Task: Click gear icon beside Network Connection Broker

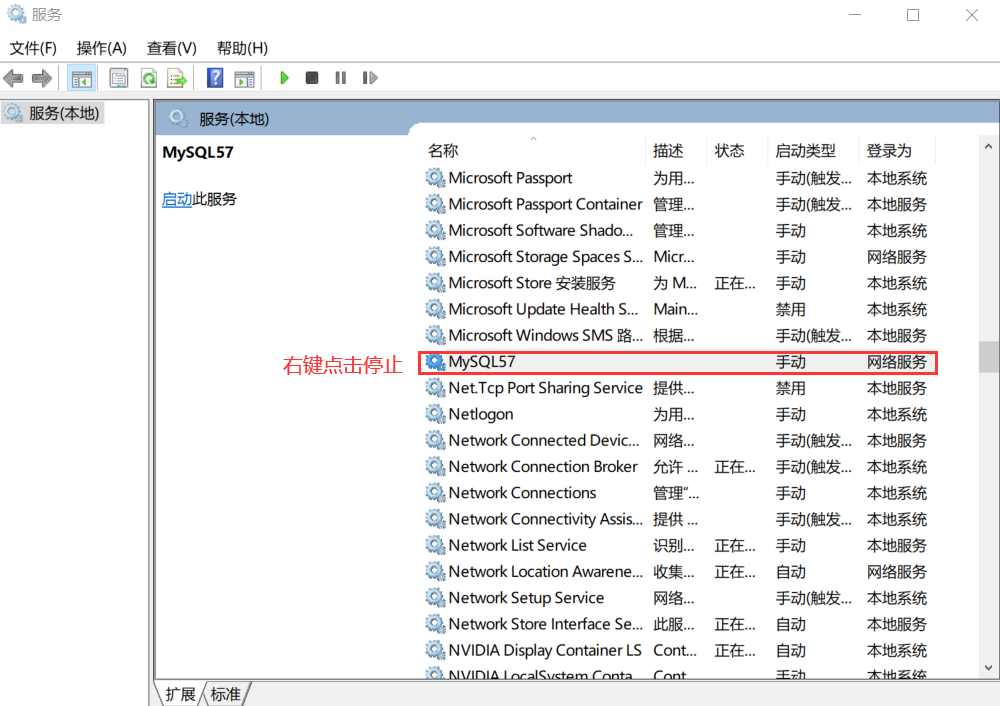Action: coord(435,467)
